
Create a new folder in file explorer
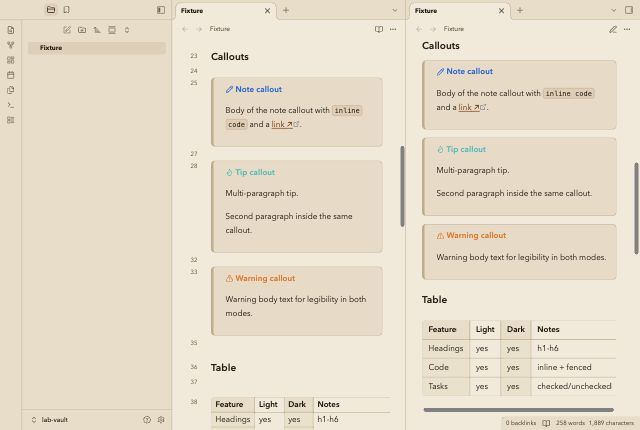pyautogui.click(x=82, y=30)
